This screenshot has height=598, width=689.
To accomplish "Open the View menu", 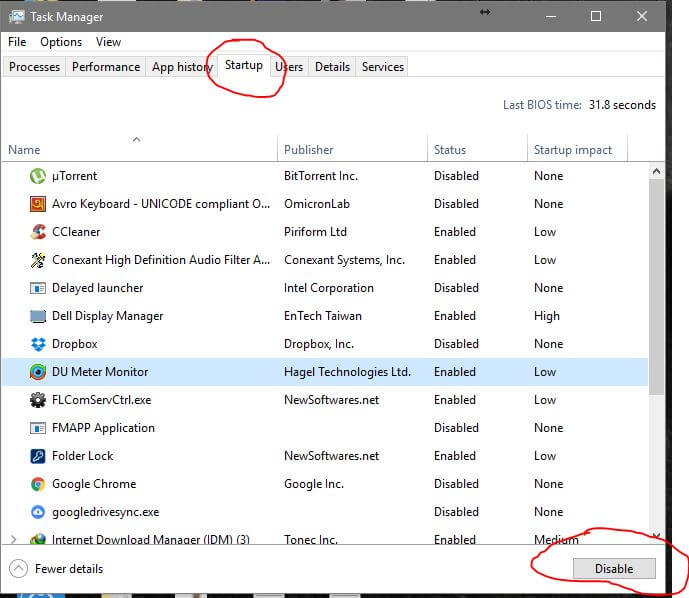I will point(108,42).
